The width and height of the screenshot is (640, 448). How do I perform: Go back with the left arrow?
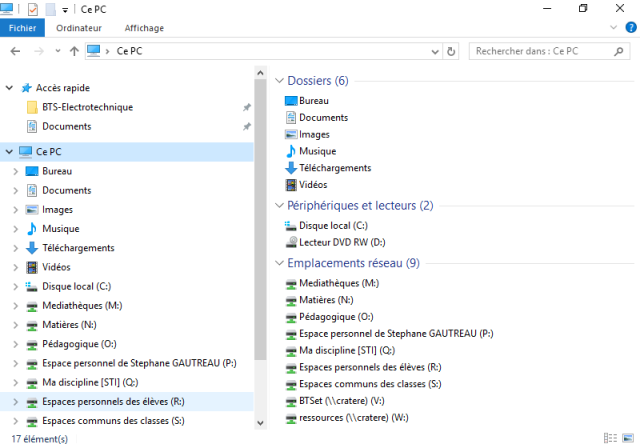(15, 51)
